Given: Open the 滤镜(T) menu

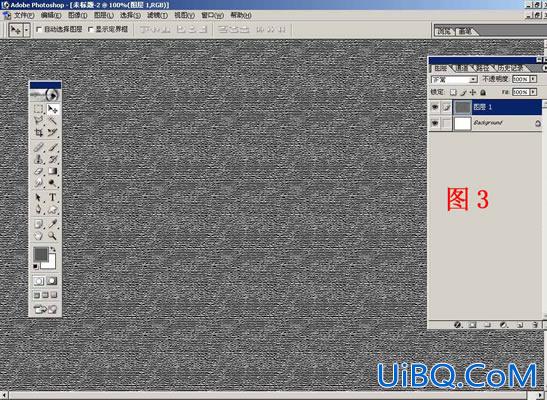Looking at the screenshot, I should [157, 15].
